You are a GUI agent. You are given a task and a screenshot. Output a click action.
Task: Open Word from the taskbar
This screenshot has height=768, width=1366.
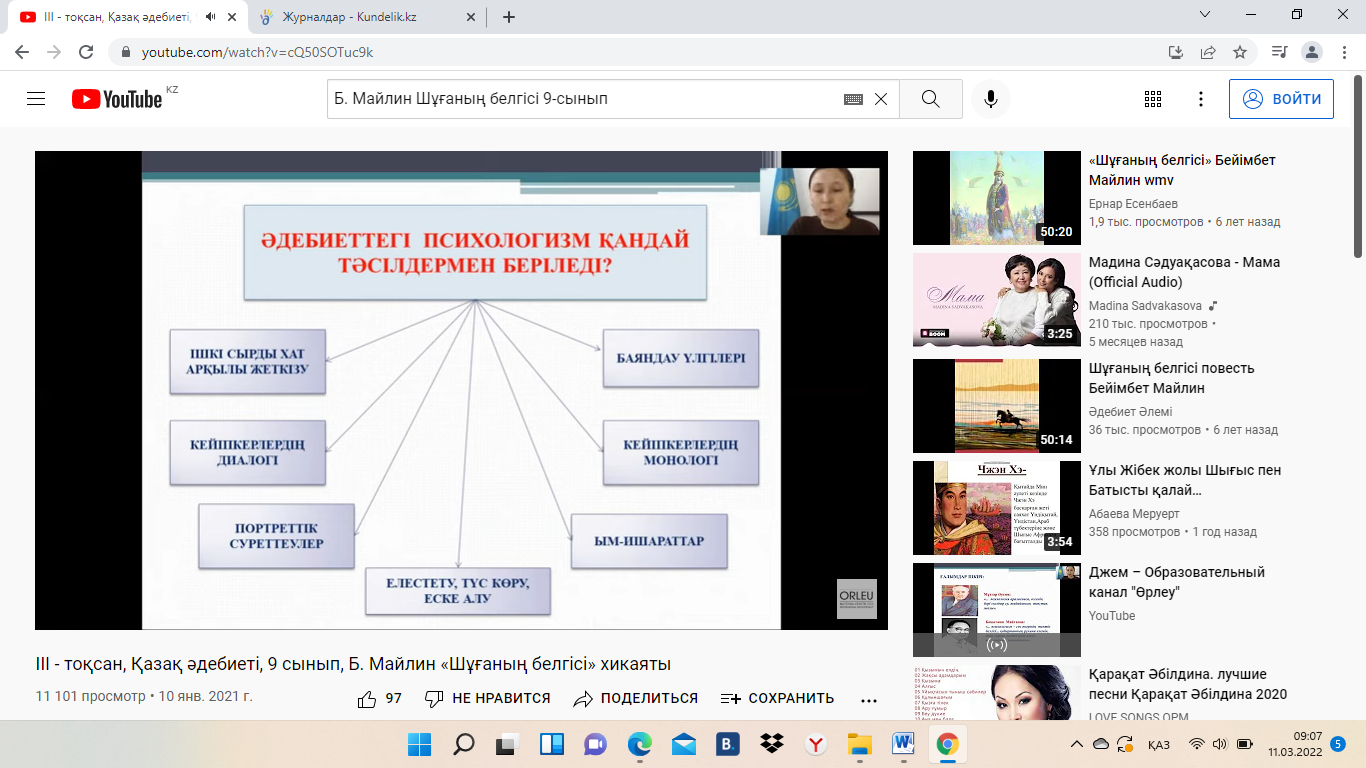pyautogui.click(x=903, y=744)
